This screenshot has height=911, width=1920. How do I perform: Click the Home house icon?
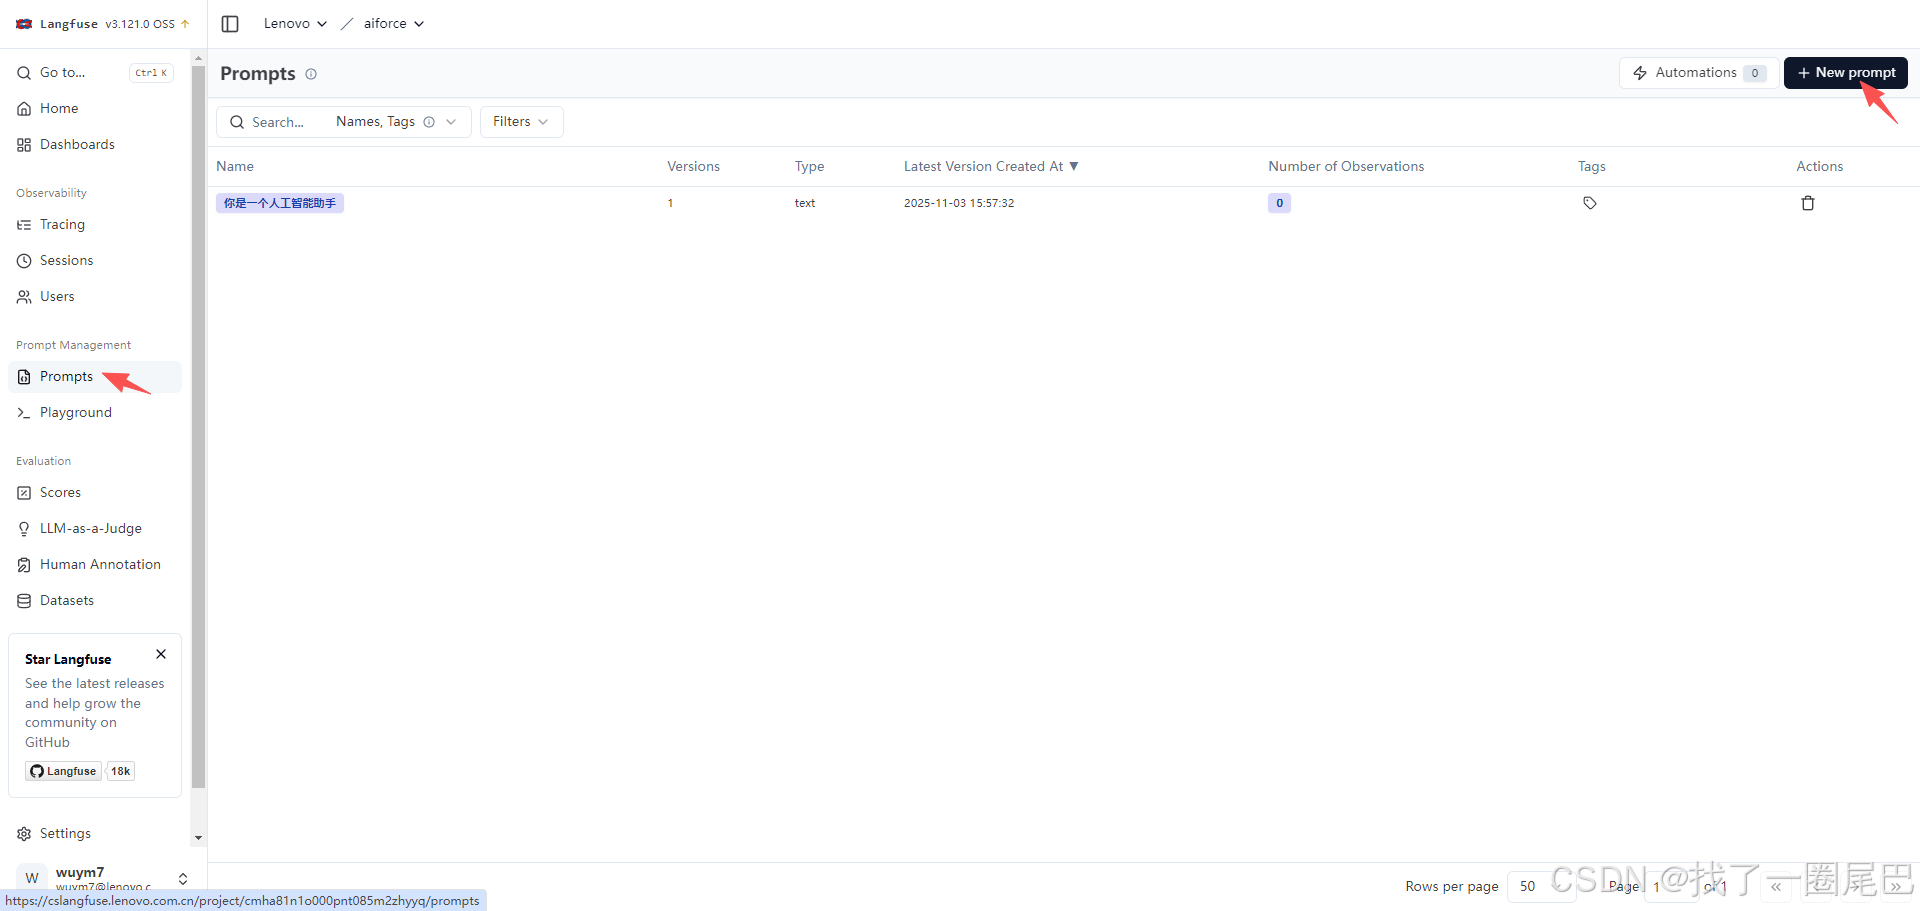pos(24,109)
